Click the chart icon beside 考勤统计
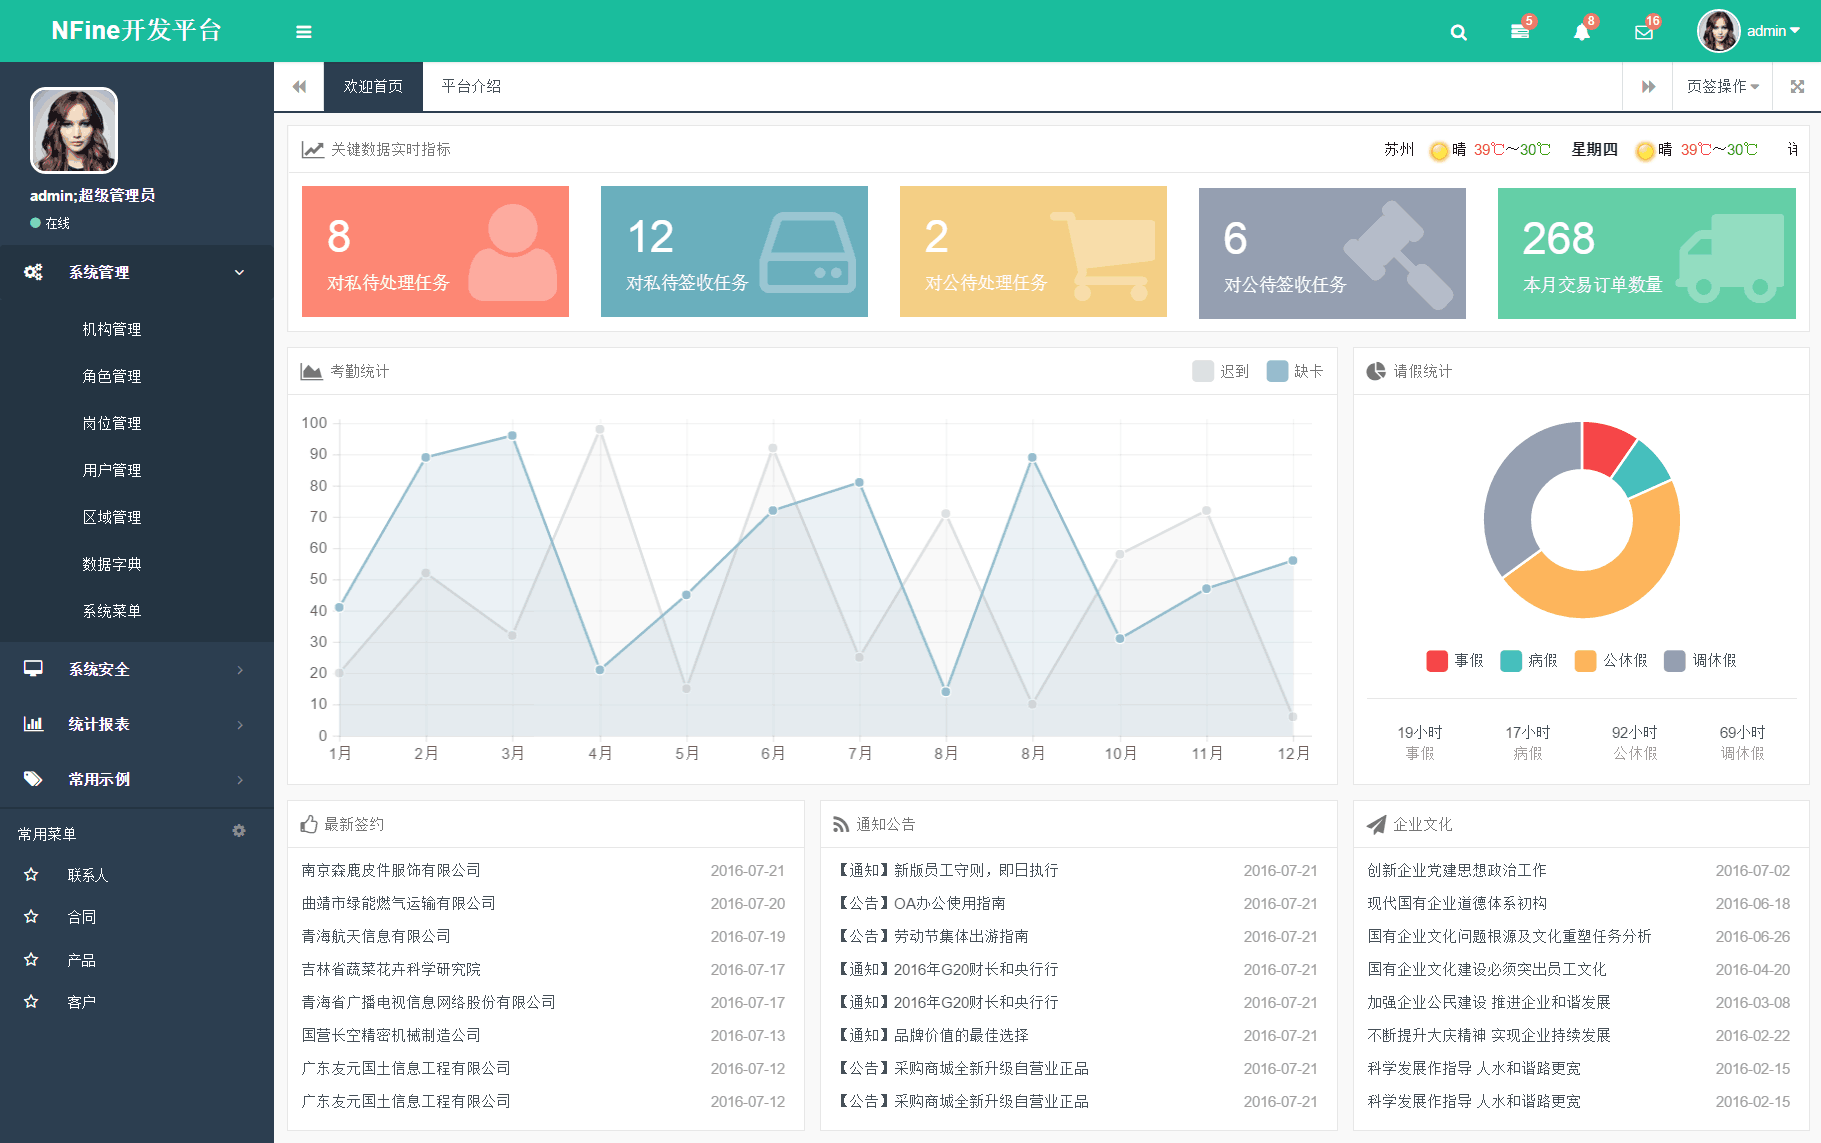This screenshot has width=1821, height=1143. (309, 370)
